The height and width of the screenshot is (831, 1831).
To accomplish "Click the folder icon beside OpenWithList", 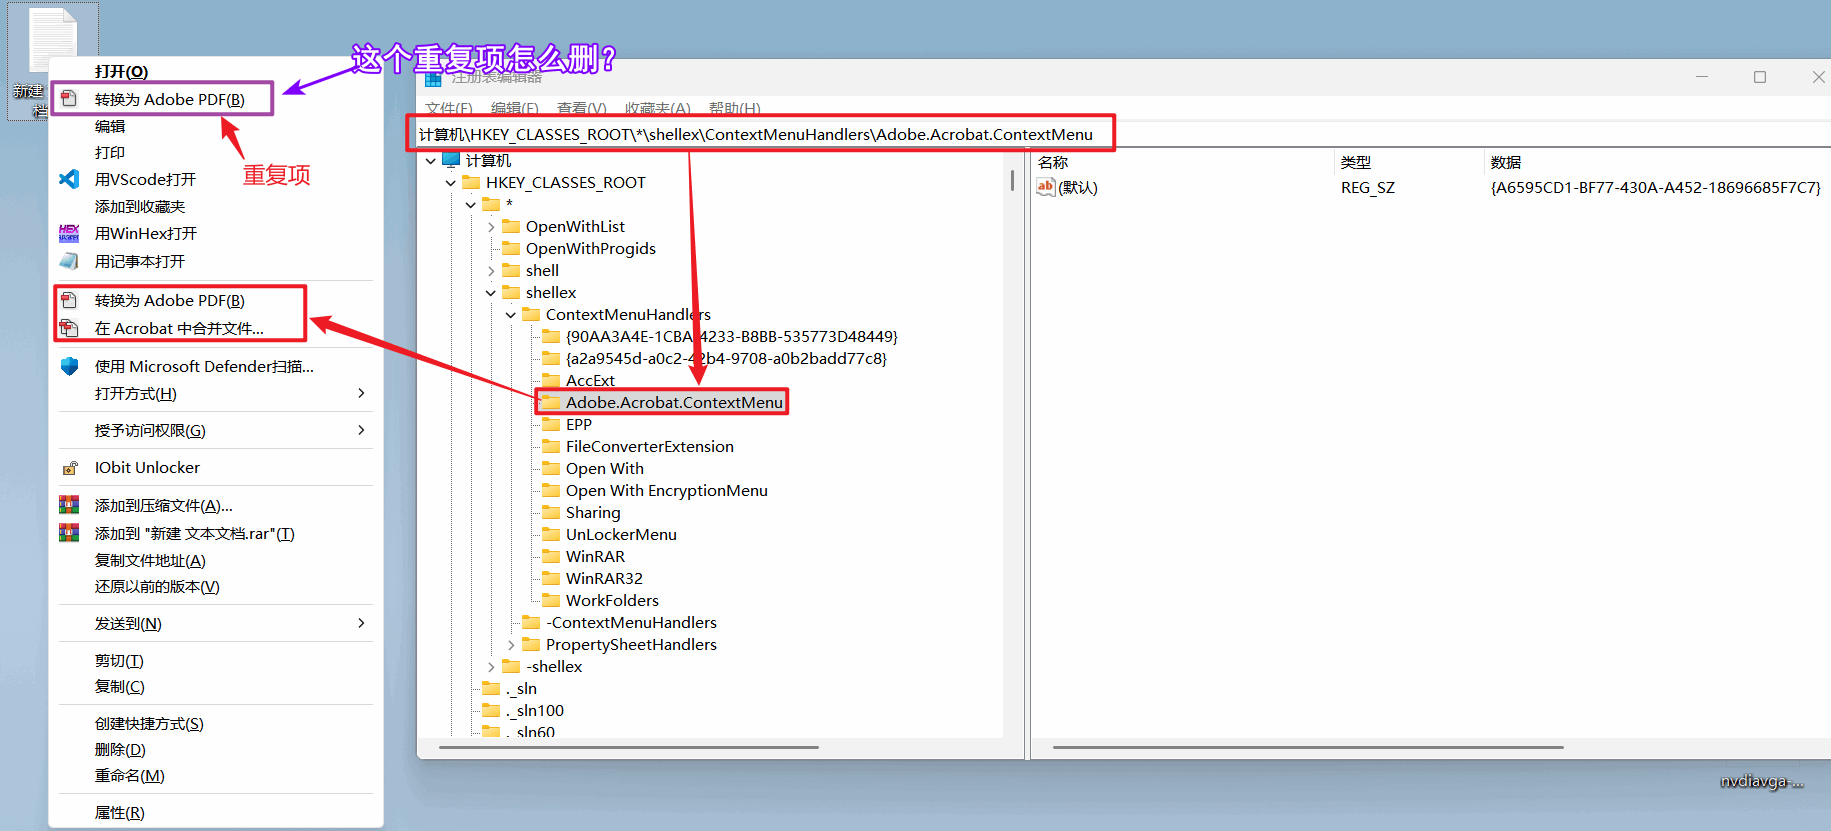I will tap(511, 226).
